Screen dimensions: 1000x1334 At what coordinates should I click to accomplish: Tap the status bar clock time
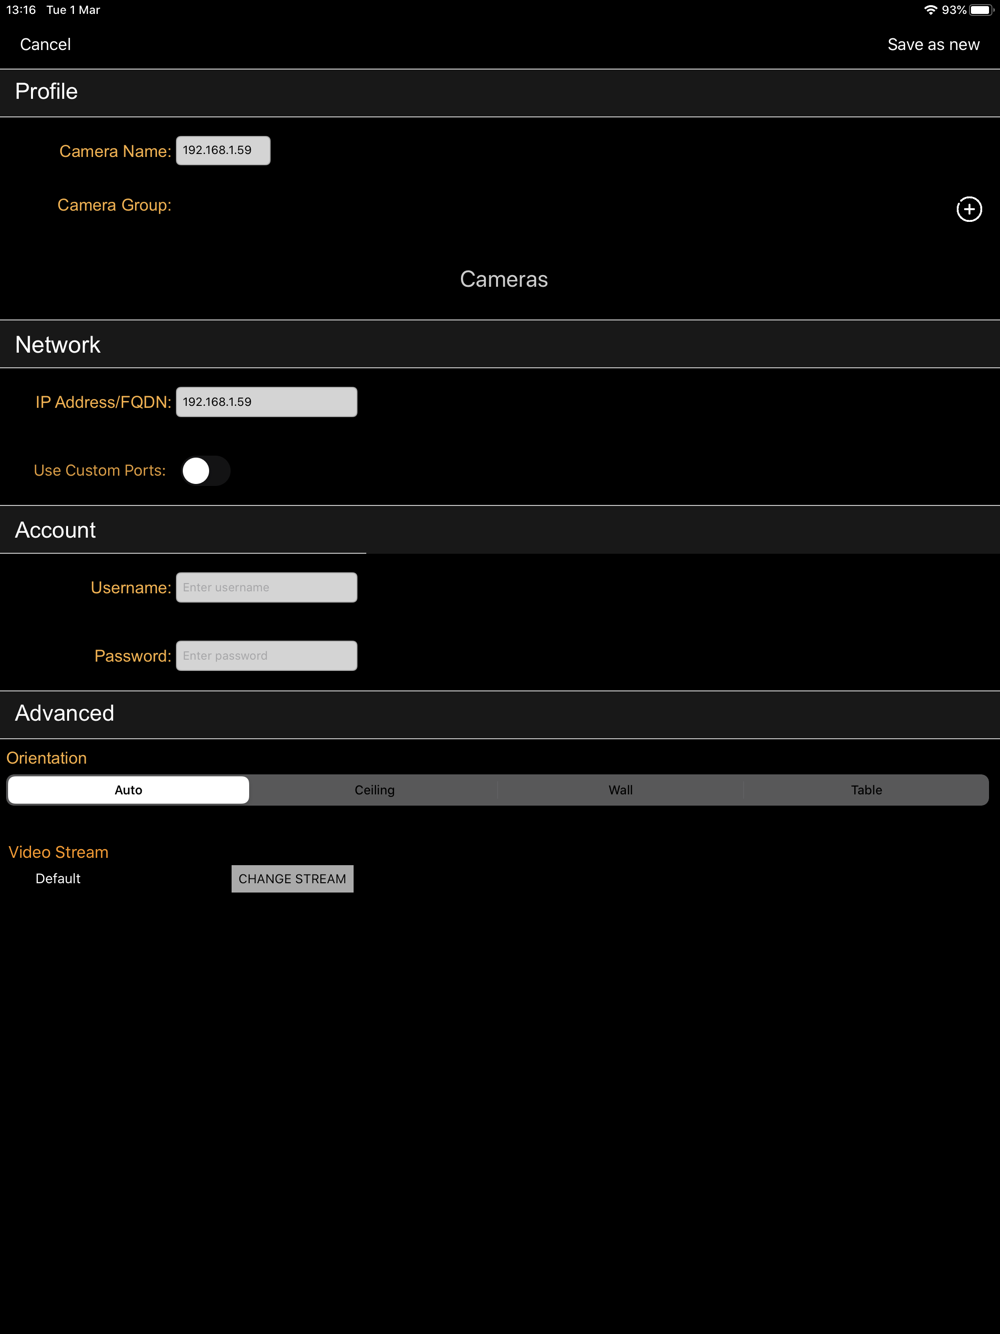click(21, 10)
